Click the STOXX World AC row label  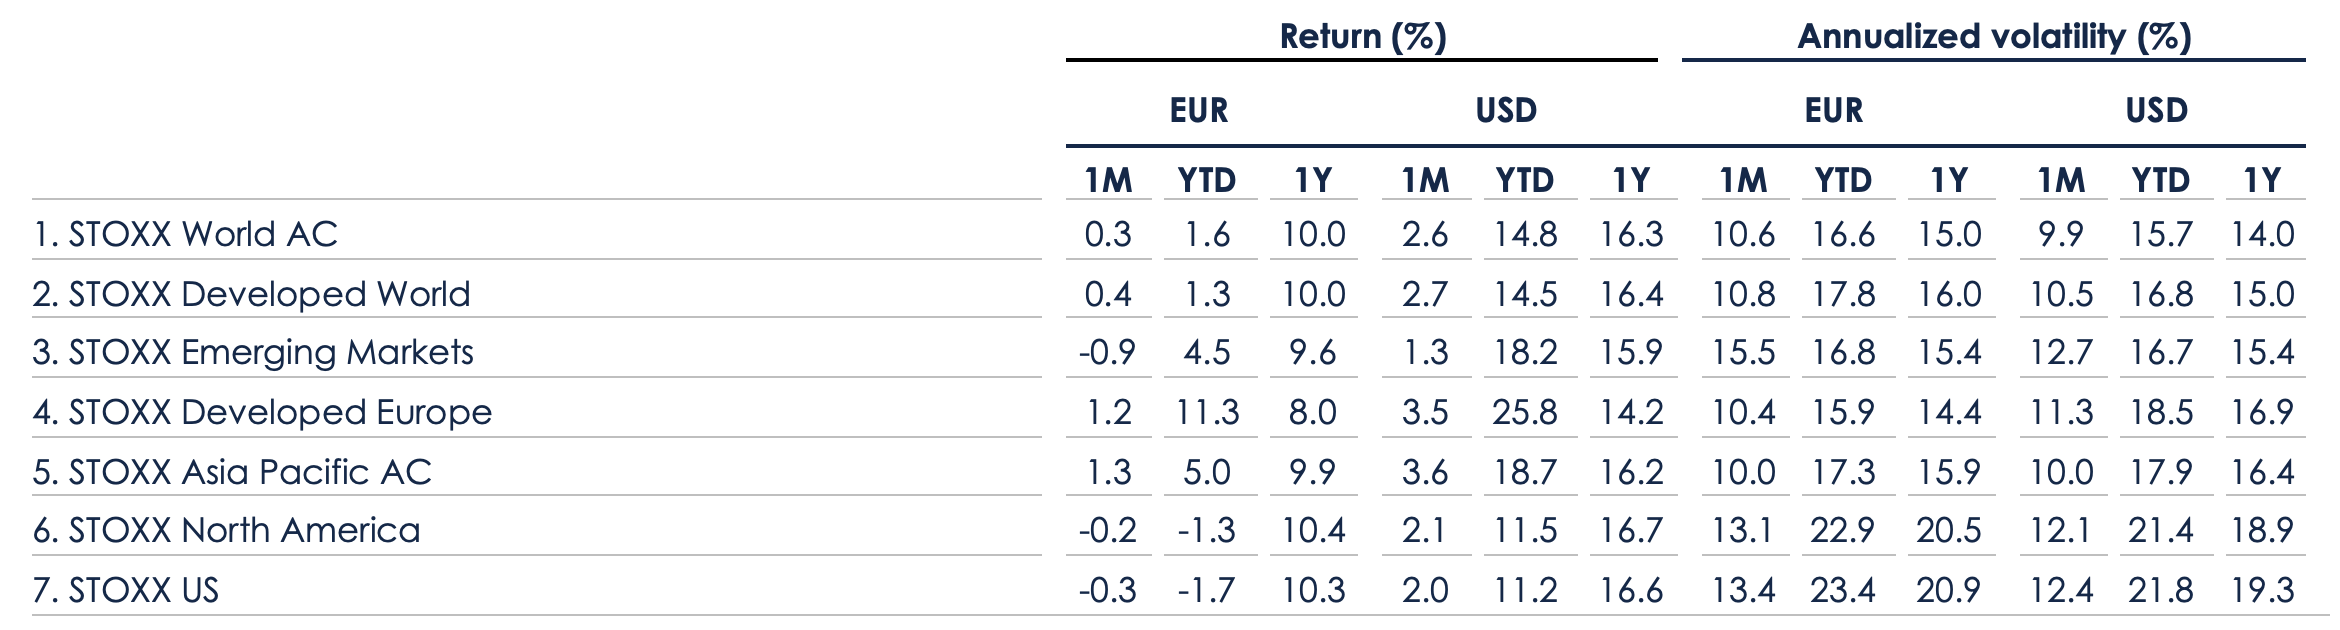[186, 234]
